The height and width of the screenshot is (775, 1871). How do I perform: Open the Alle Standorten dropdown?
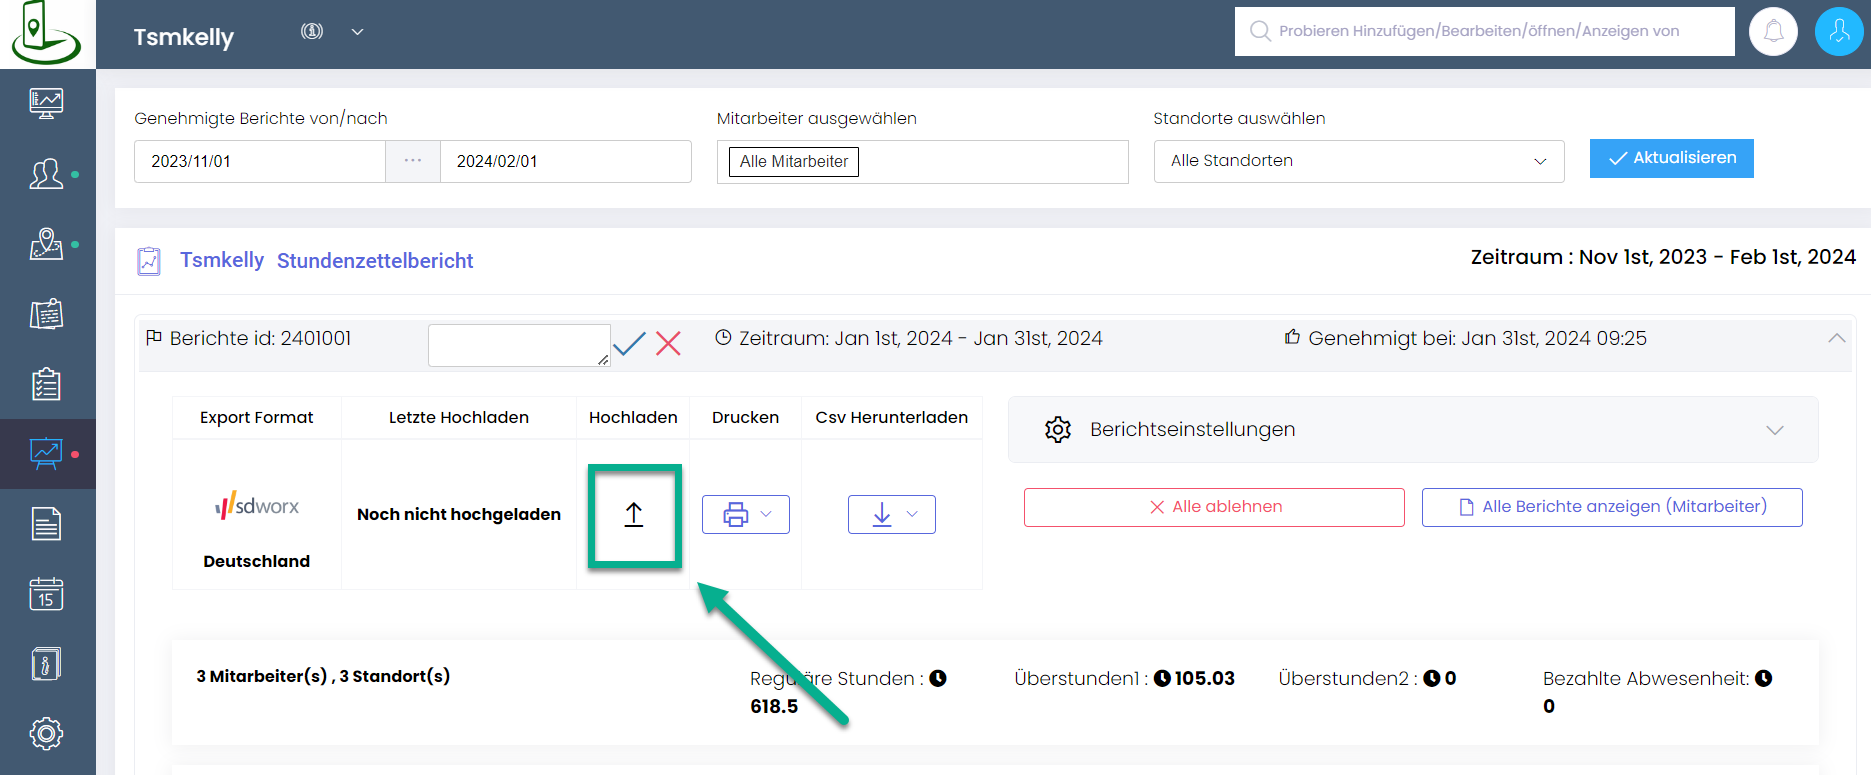point(1359,161)
